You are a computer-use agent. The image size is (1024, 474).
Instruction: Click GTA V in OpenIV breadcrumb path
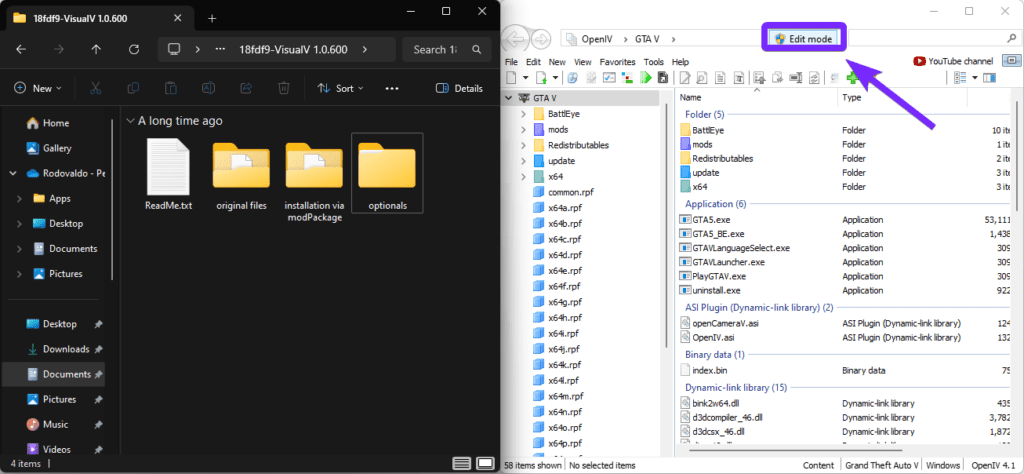point(647,39)
